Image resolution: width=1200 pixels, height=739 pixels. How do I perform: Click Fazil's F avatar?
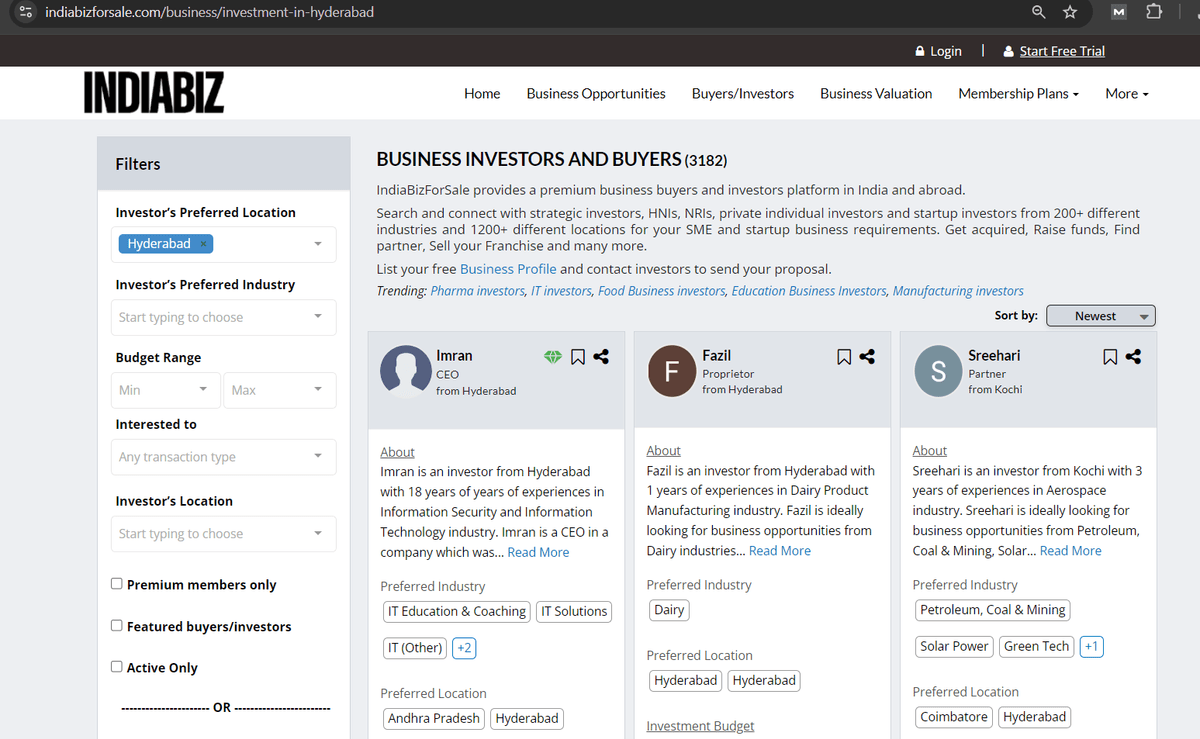672,371
